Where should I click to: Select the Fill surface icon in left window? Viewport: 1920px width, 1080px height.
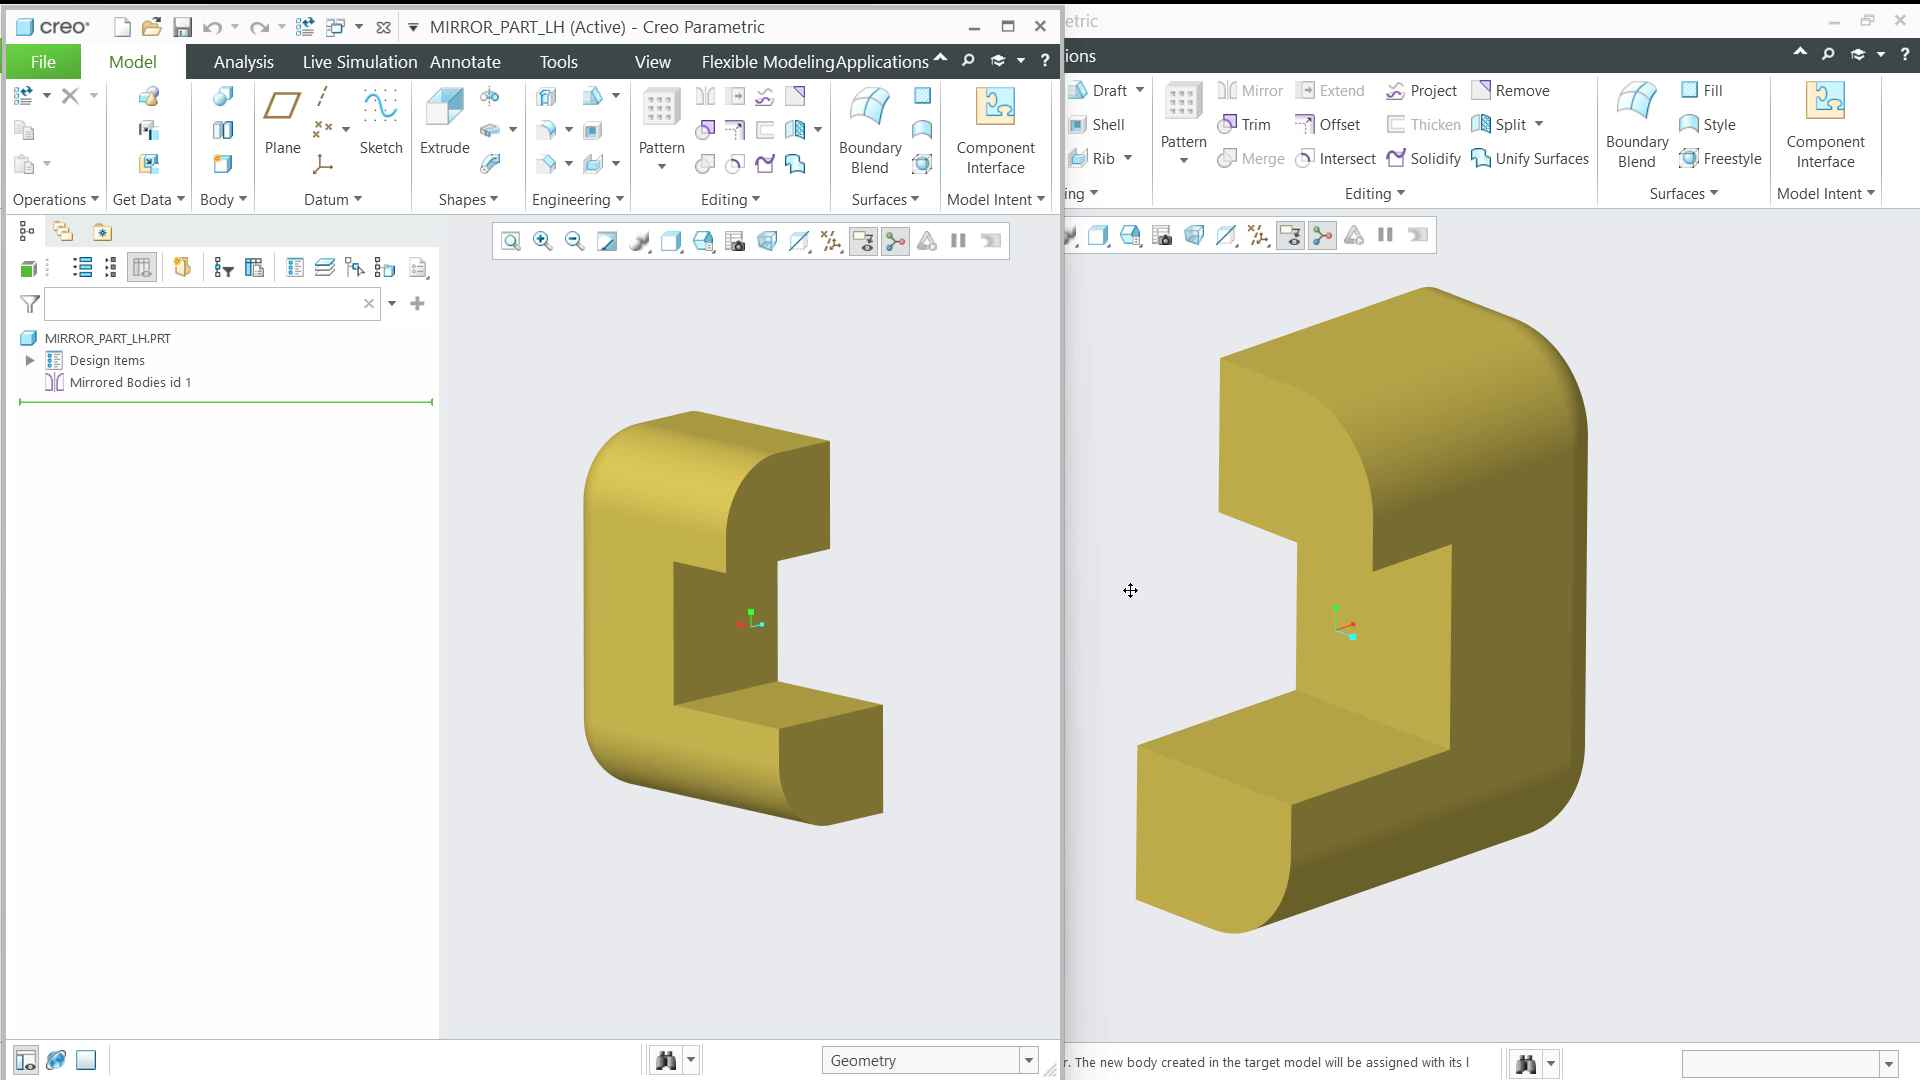[x=922, y=96]
